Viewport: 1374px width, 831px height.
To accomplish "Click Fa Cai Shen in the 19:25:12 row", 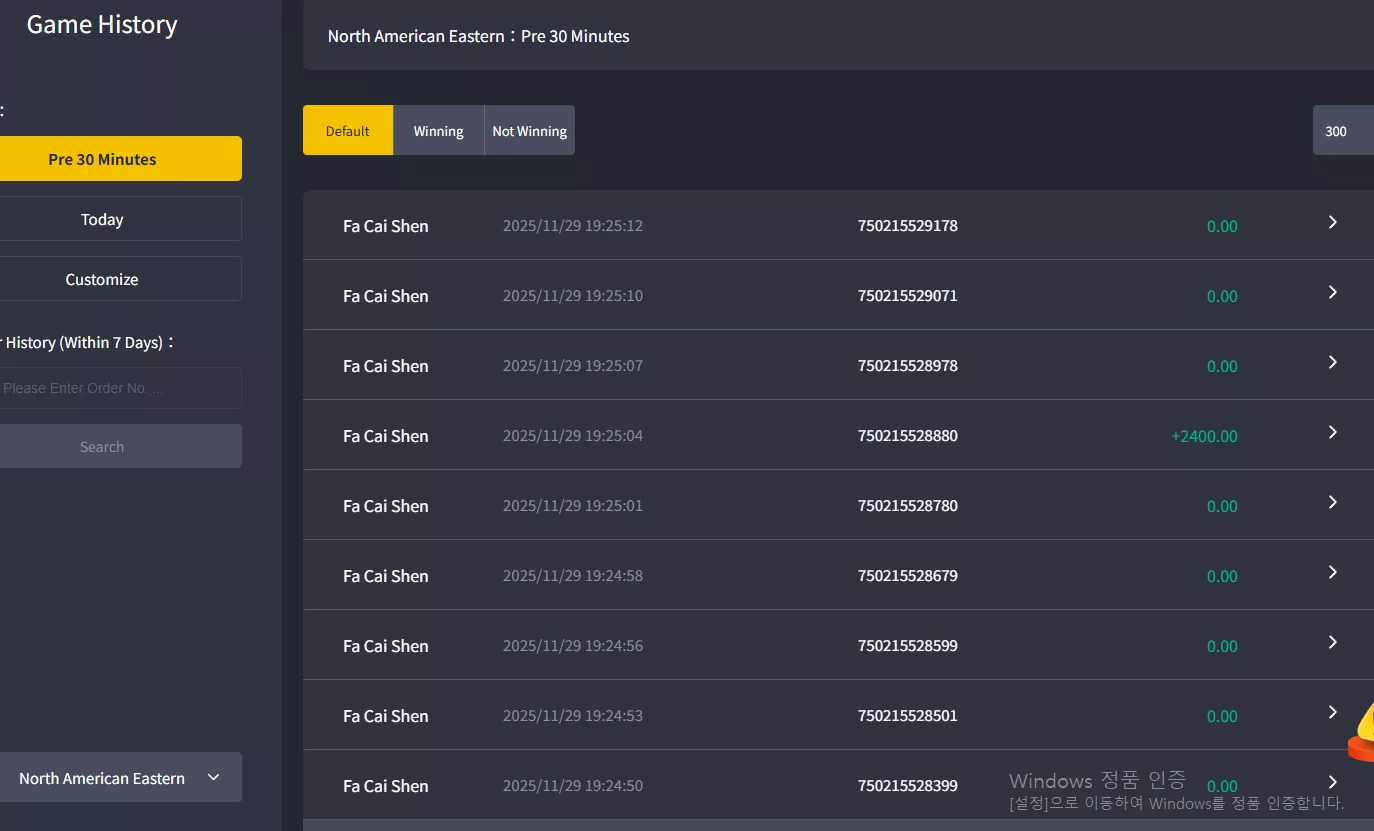I will [x=385, y=226].
